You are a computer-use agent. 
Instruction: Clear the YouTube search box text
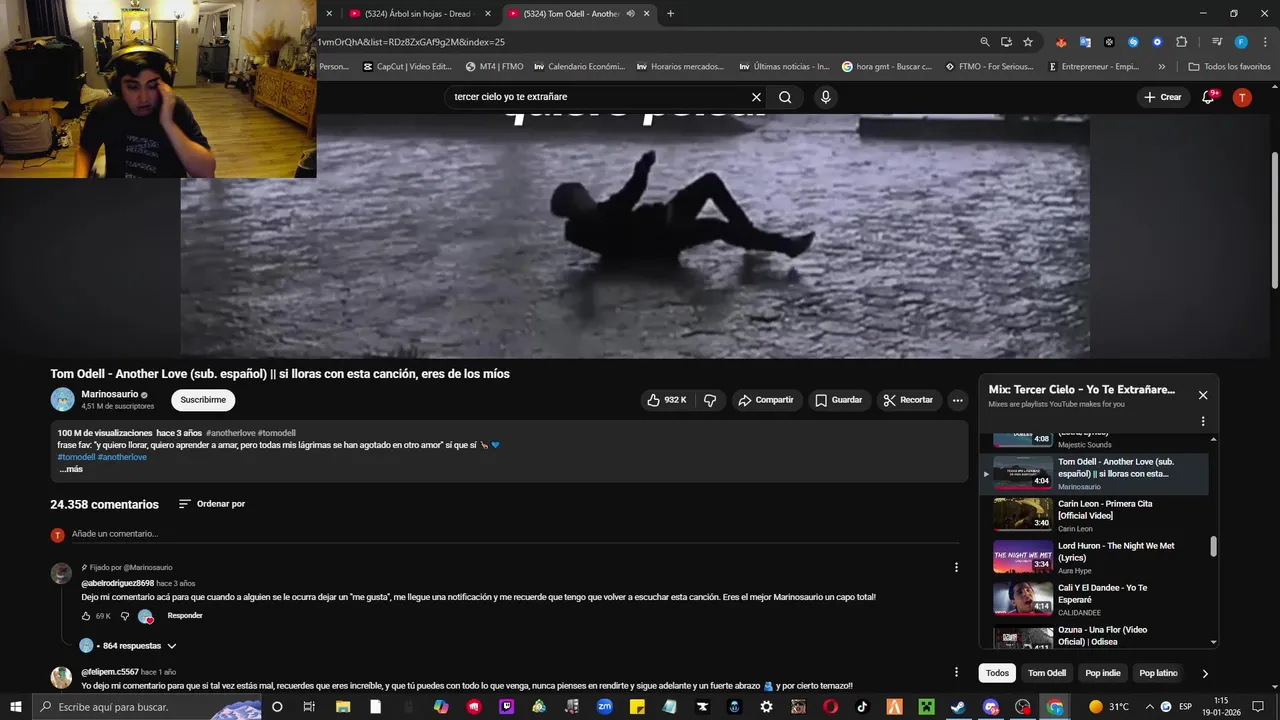(756, 97)
